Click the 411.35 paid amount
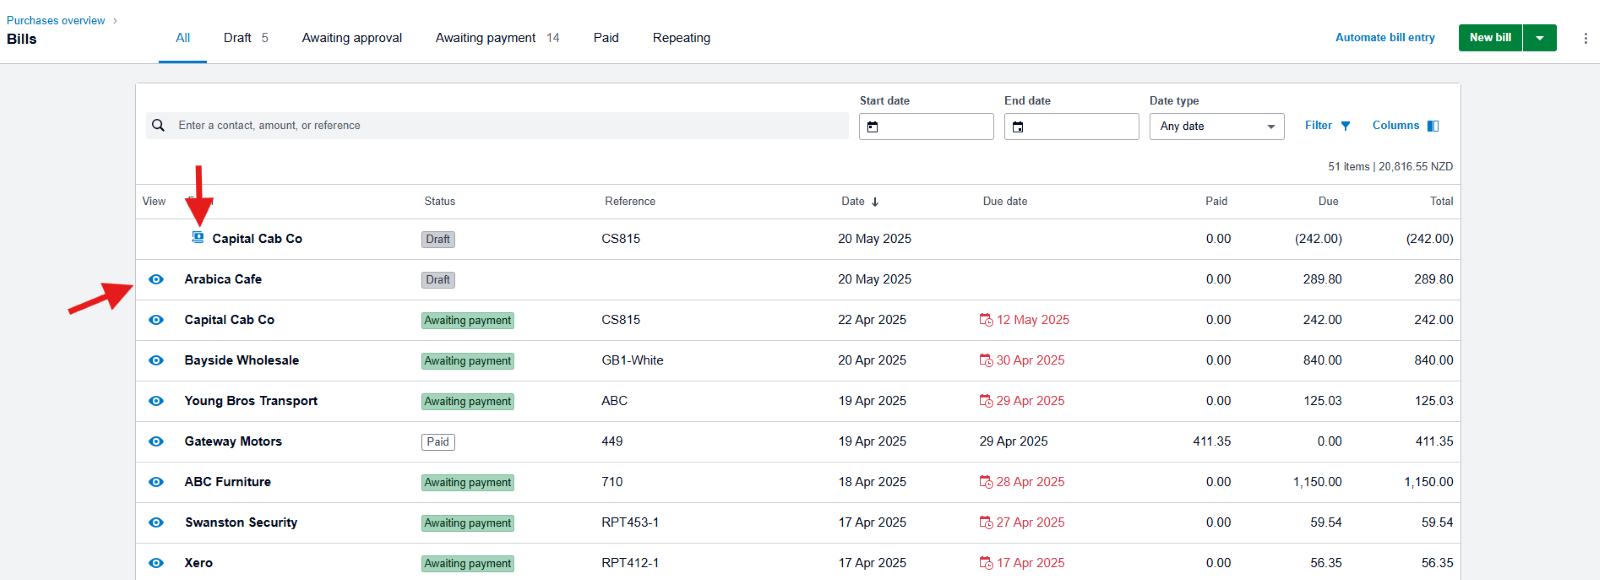 pyautogui.click(x=1212, y=442)
